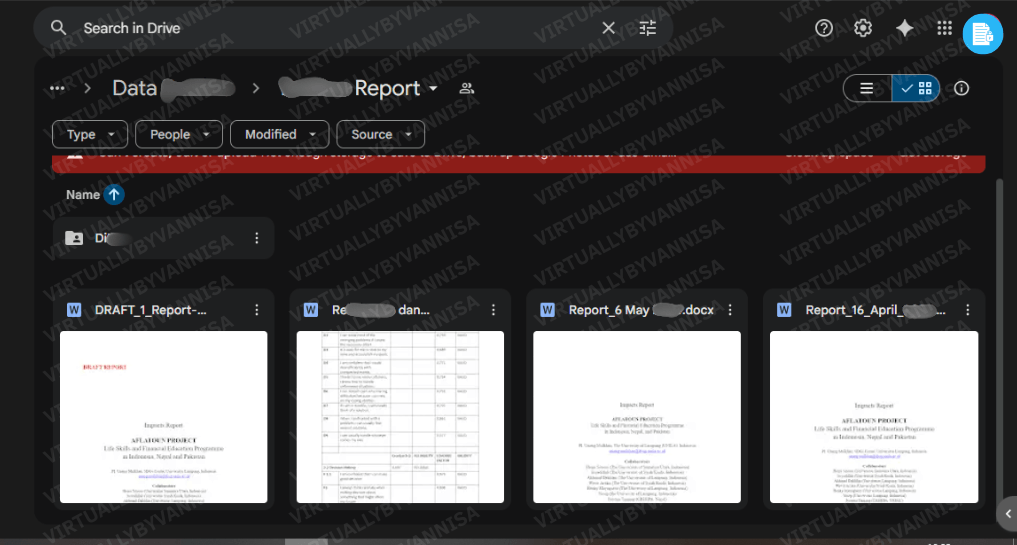The height and width of the screenshot is (545, 1017).
Task: Sort by the Name column header
Action: pos(83,195)
